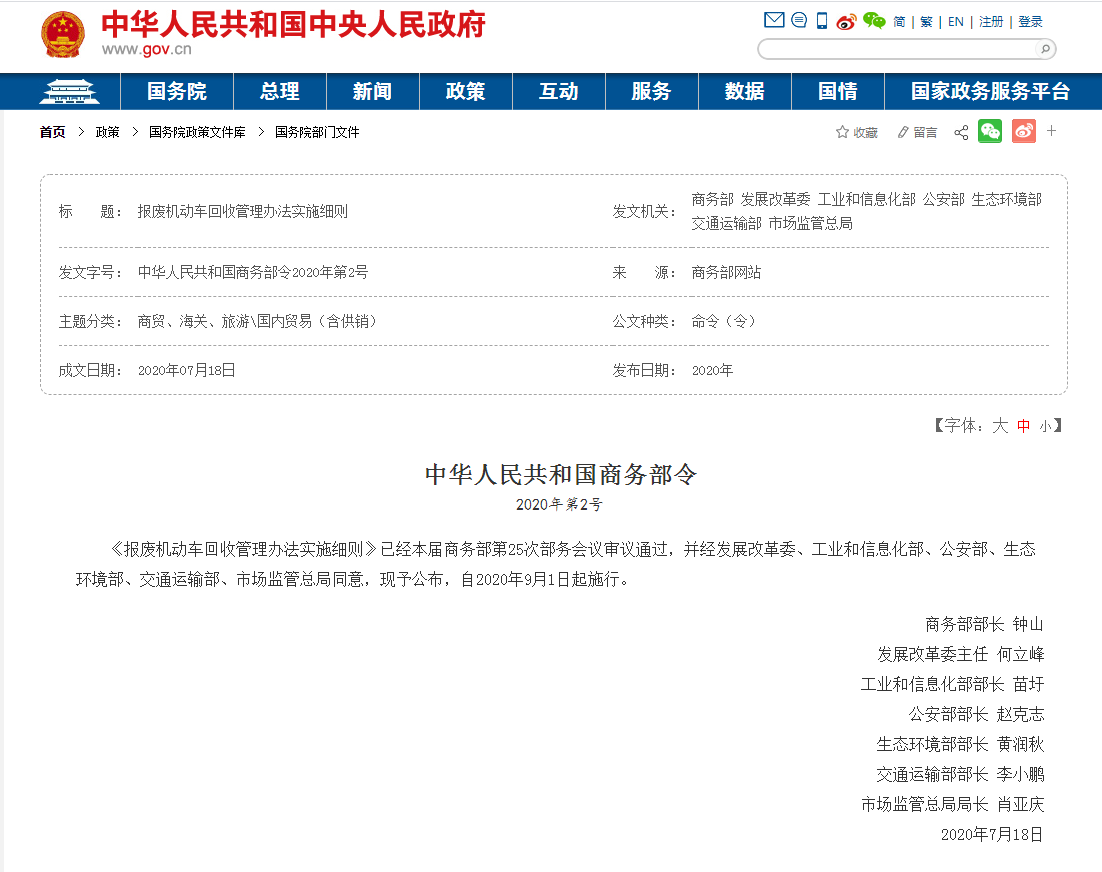Click the source value 商务部网站
Image resolution: width=1102 pixels, height=872 pixels.
726,272
